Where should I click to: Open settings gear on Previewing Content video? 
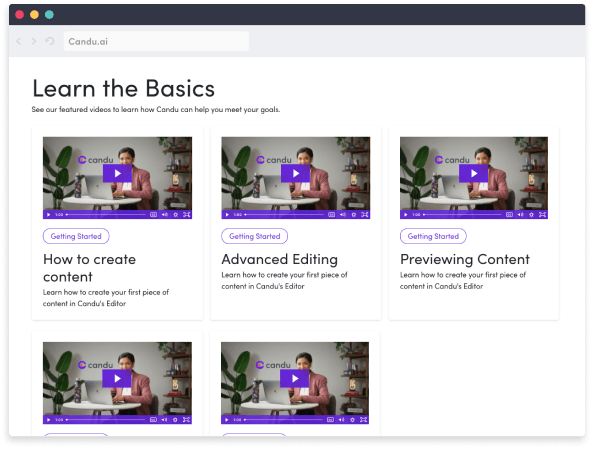pyautogui.click(x=531, y=214)
